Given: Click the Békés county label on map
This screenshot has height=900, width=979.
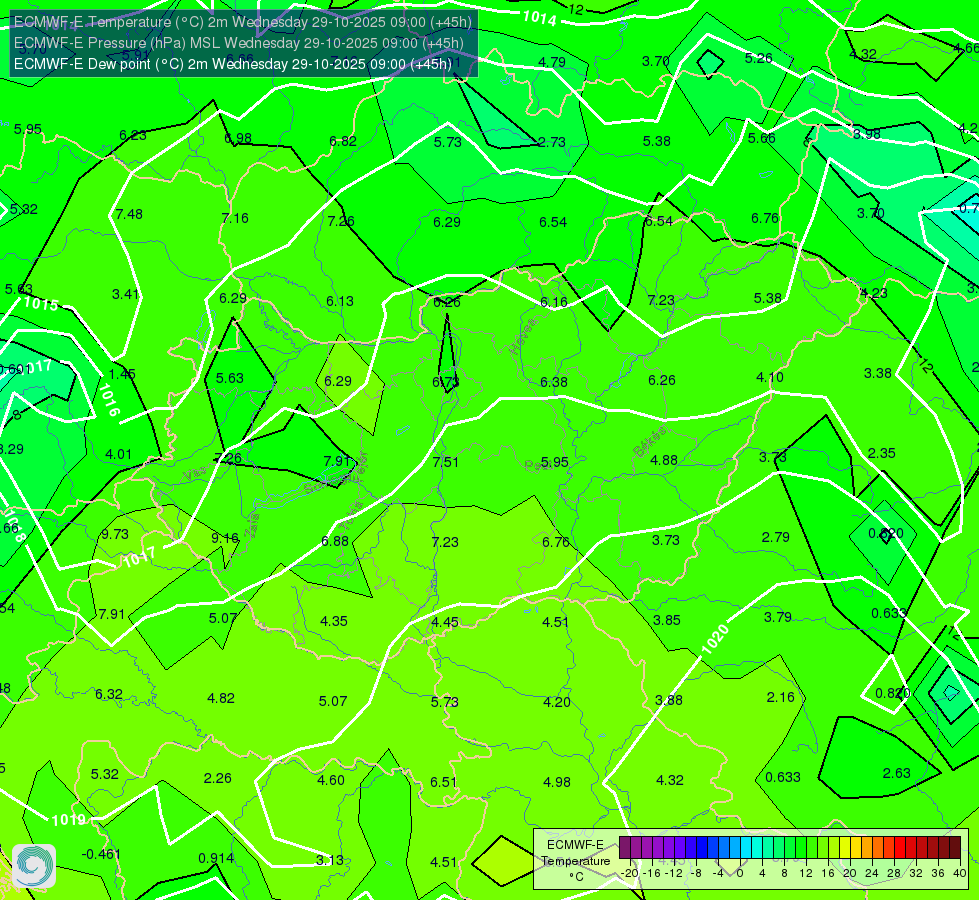Looking at the screenshot, I should [649, 442].
